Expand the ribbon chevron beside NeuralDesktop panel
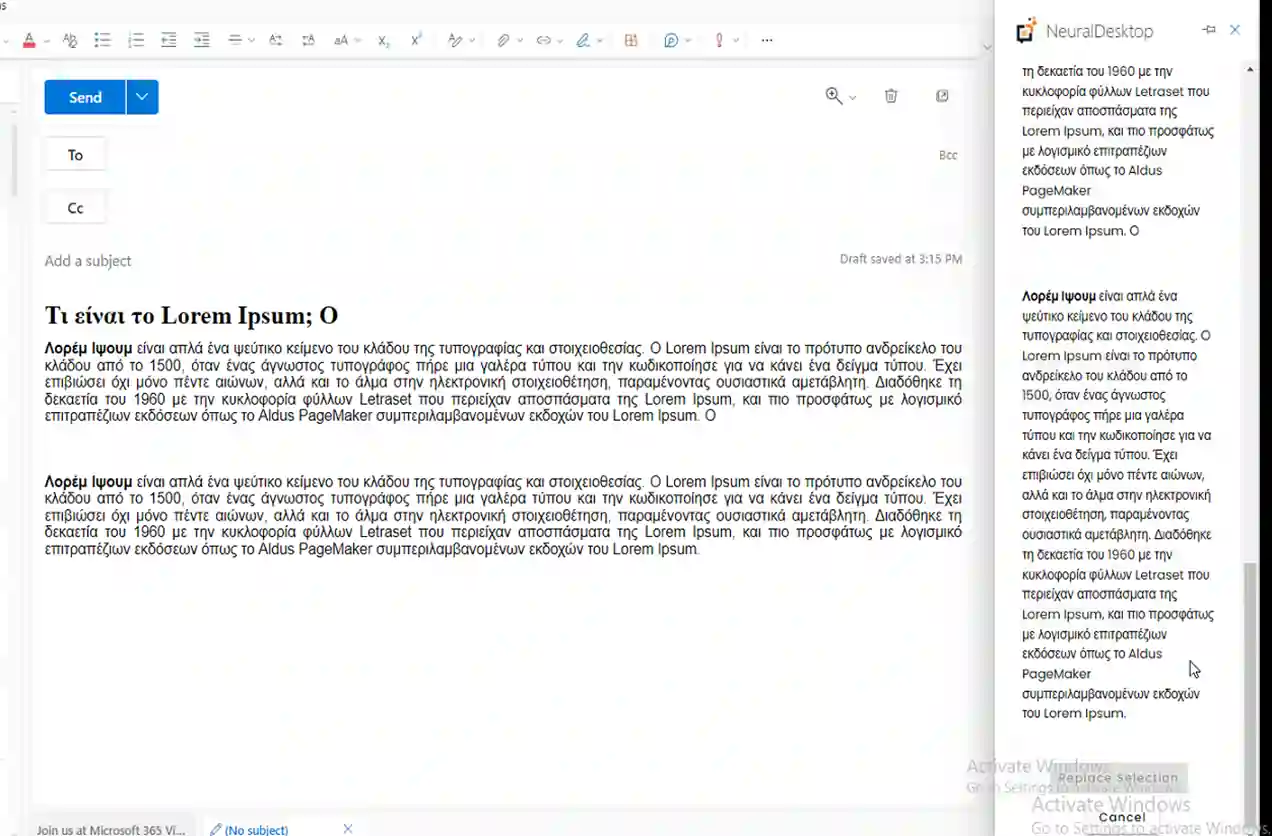Screen dimensions: 1272x836 987,47
